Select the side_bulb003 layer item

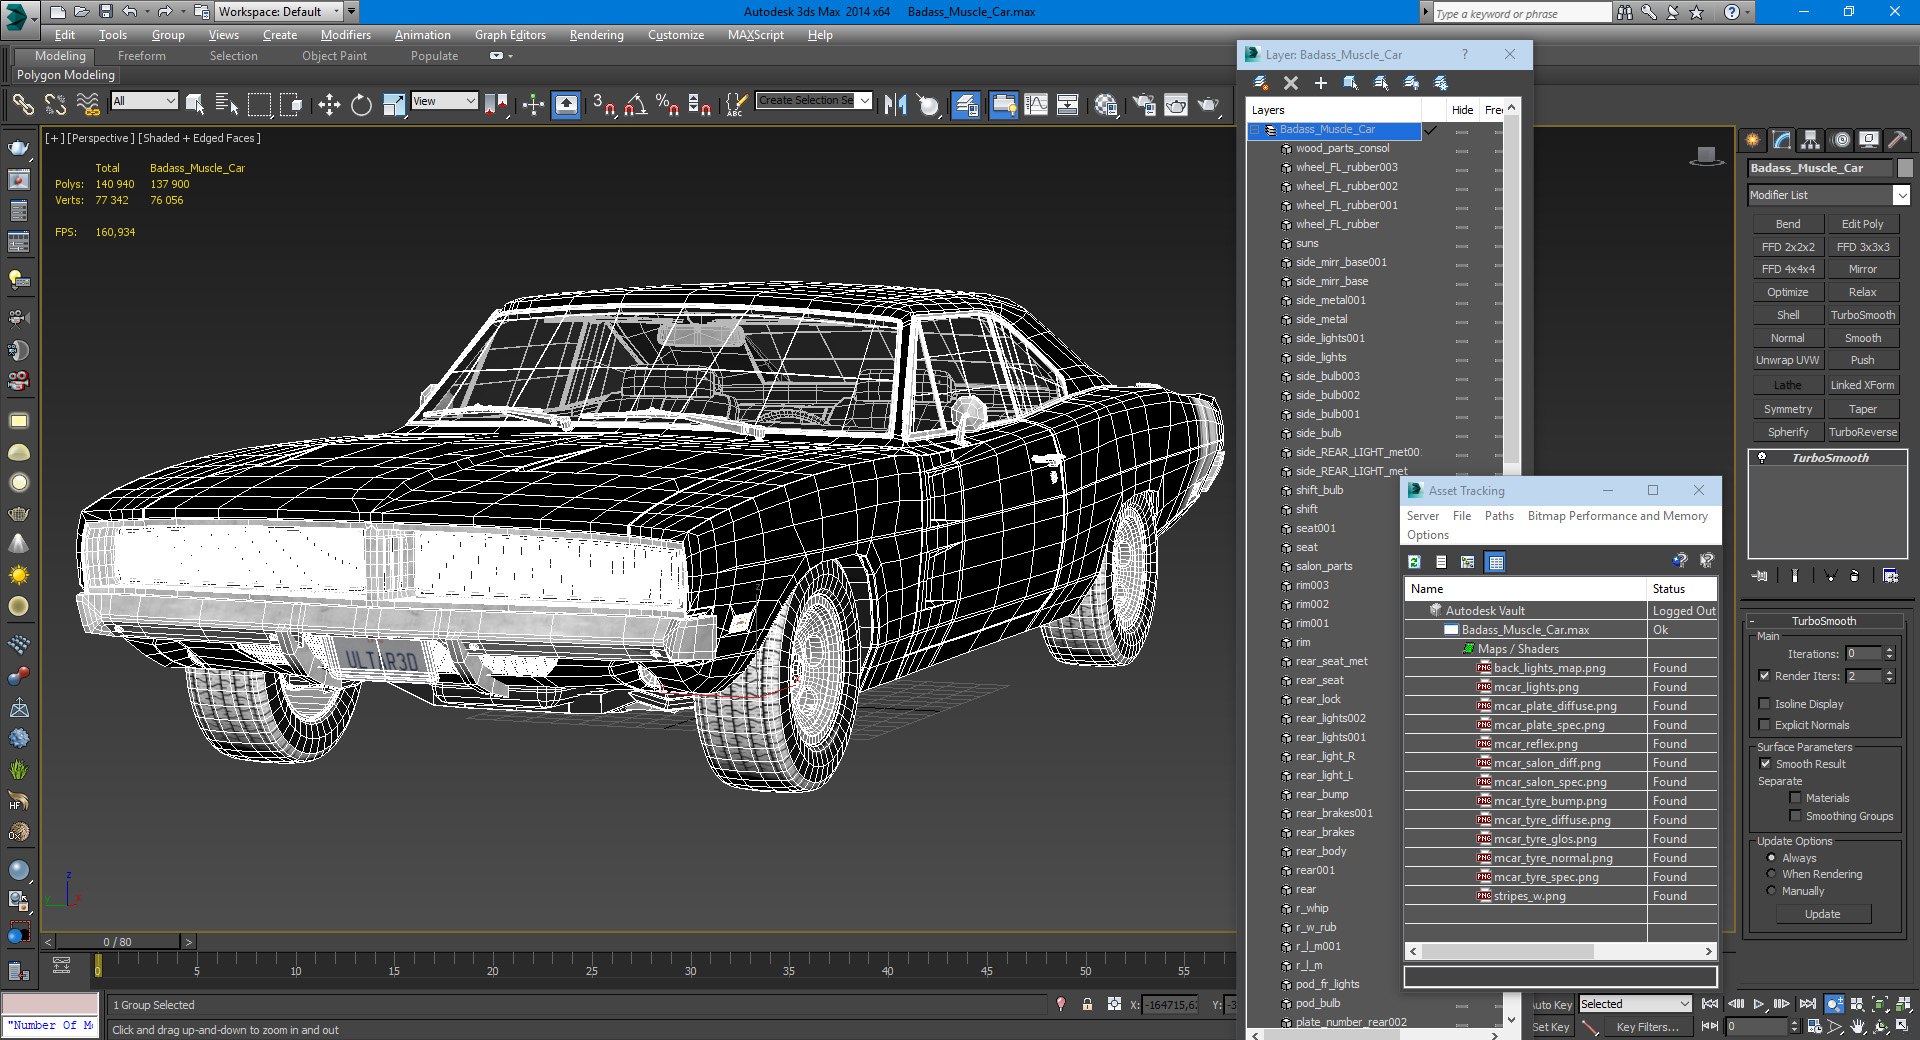coord(1327,377)
